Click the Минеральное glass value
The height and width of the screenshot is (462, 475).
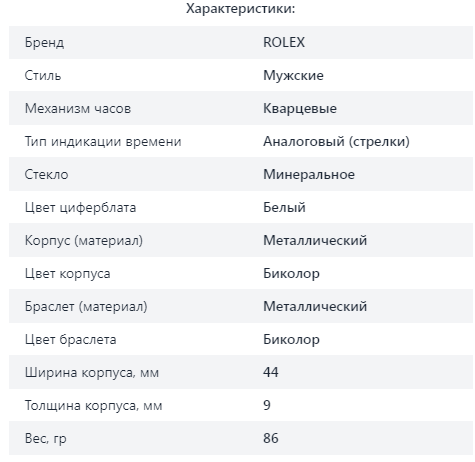309,175
